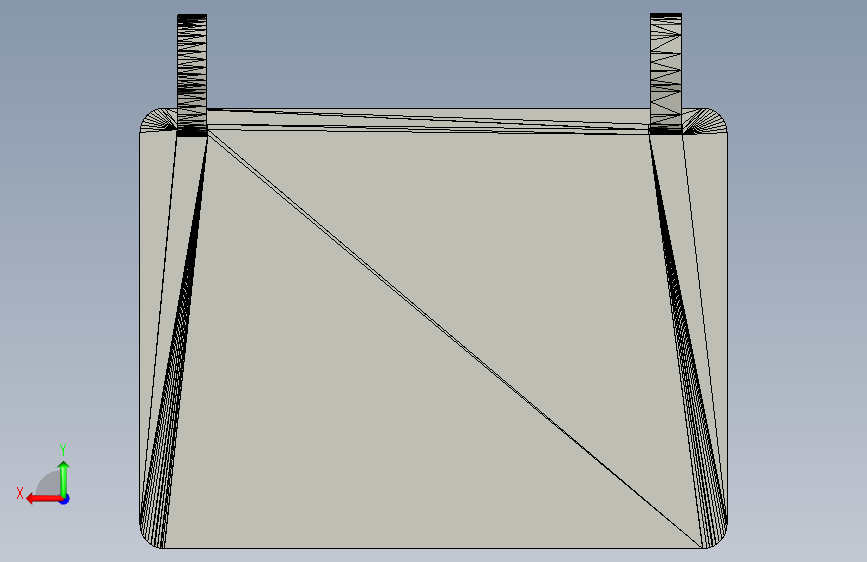The width and height of the screenshot is (867, 562).
Task: Click the blue Z axis dot of the triad
Action: (x=65, y=499)
